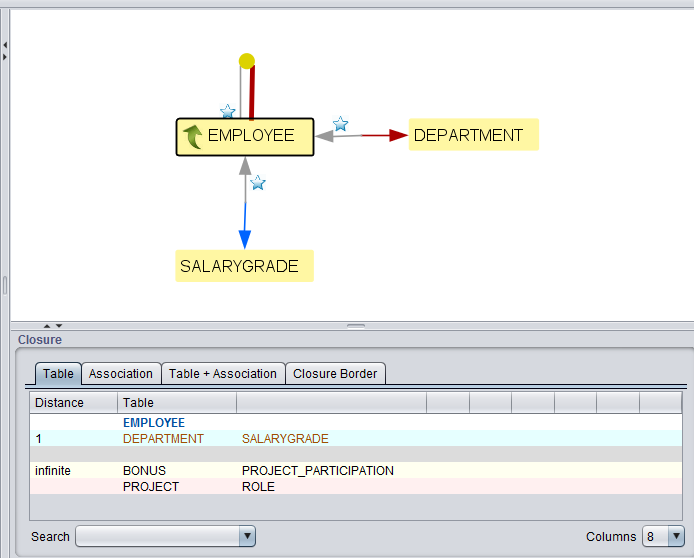
Task: Click the yellow circle atop the EMPLOYEE self-link
Action: [247, 61]
